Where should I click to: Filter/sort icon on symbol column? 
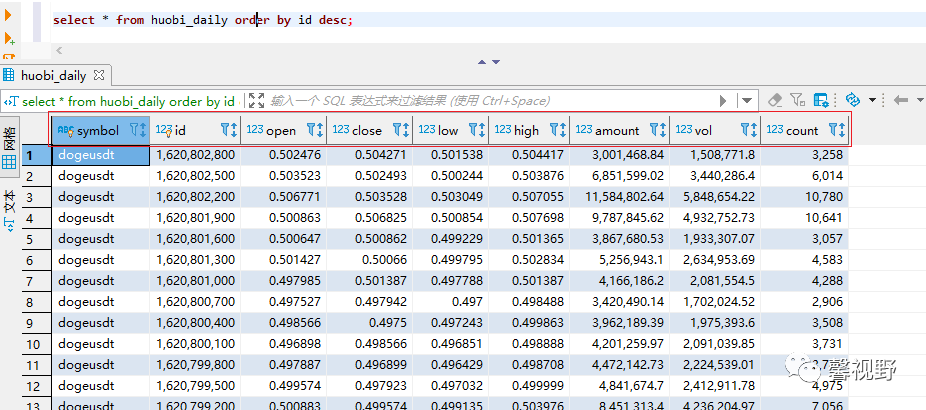pos(138,130)
